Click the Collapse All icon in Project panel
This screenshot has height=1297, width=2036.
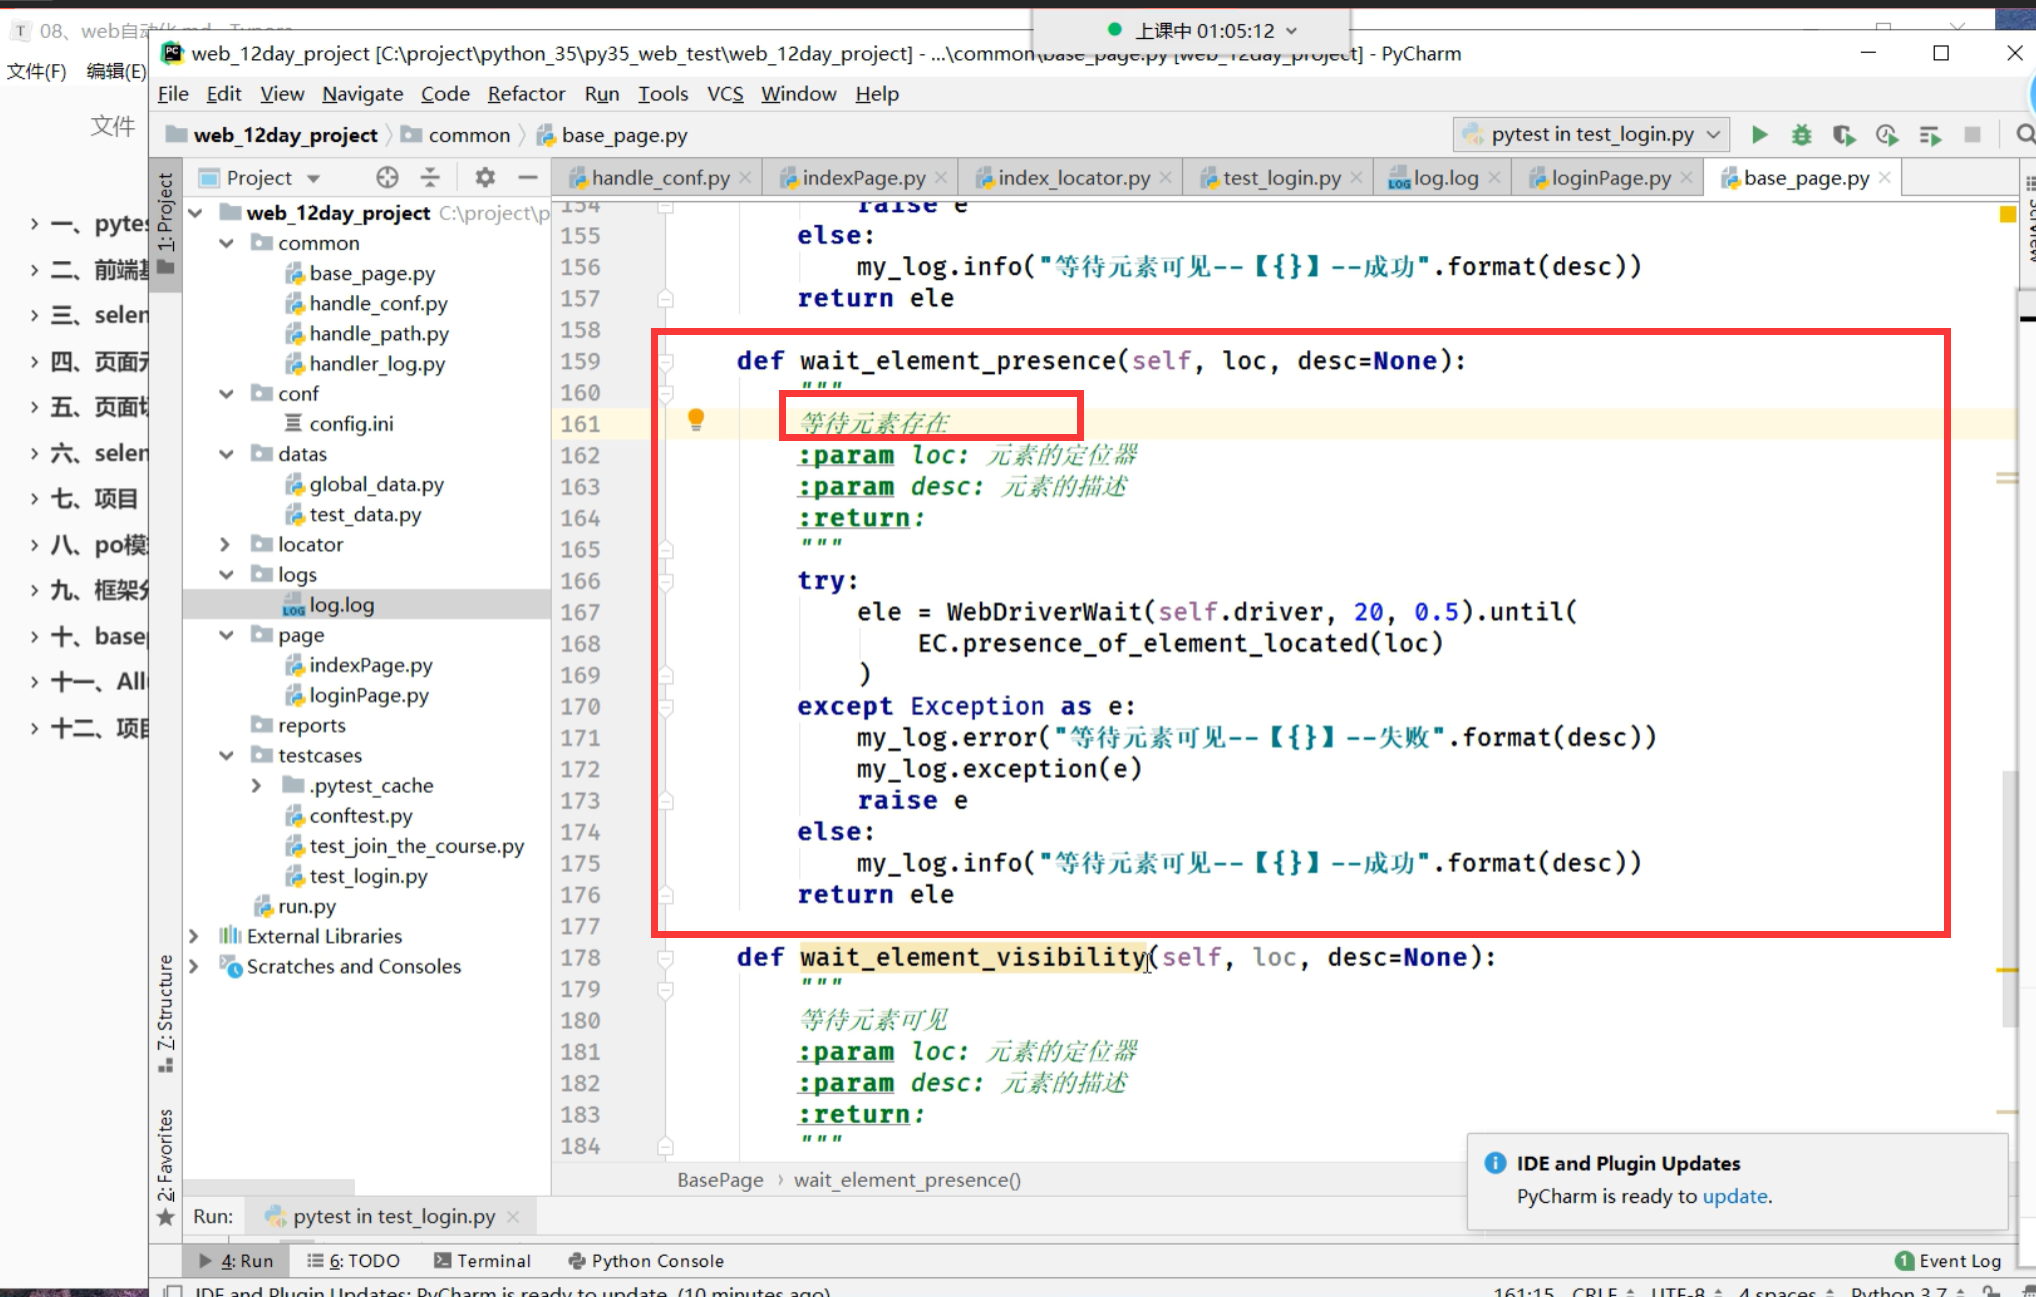click(x=430, y=178)
